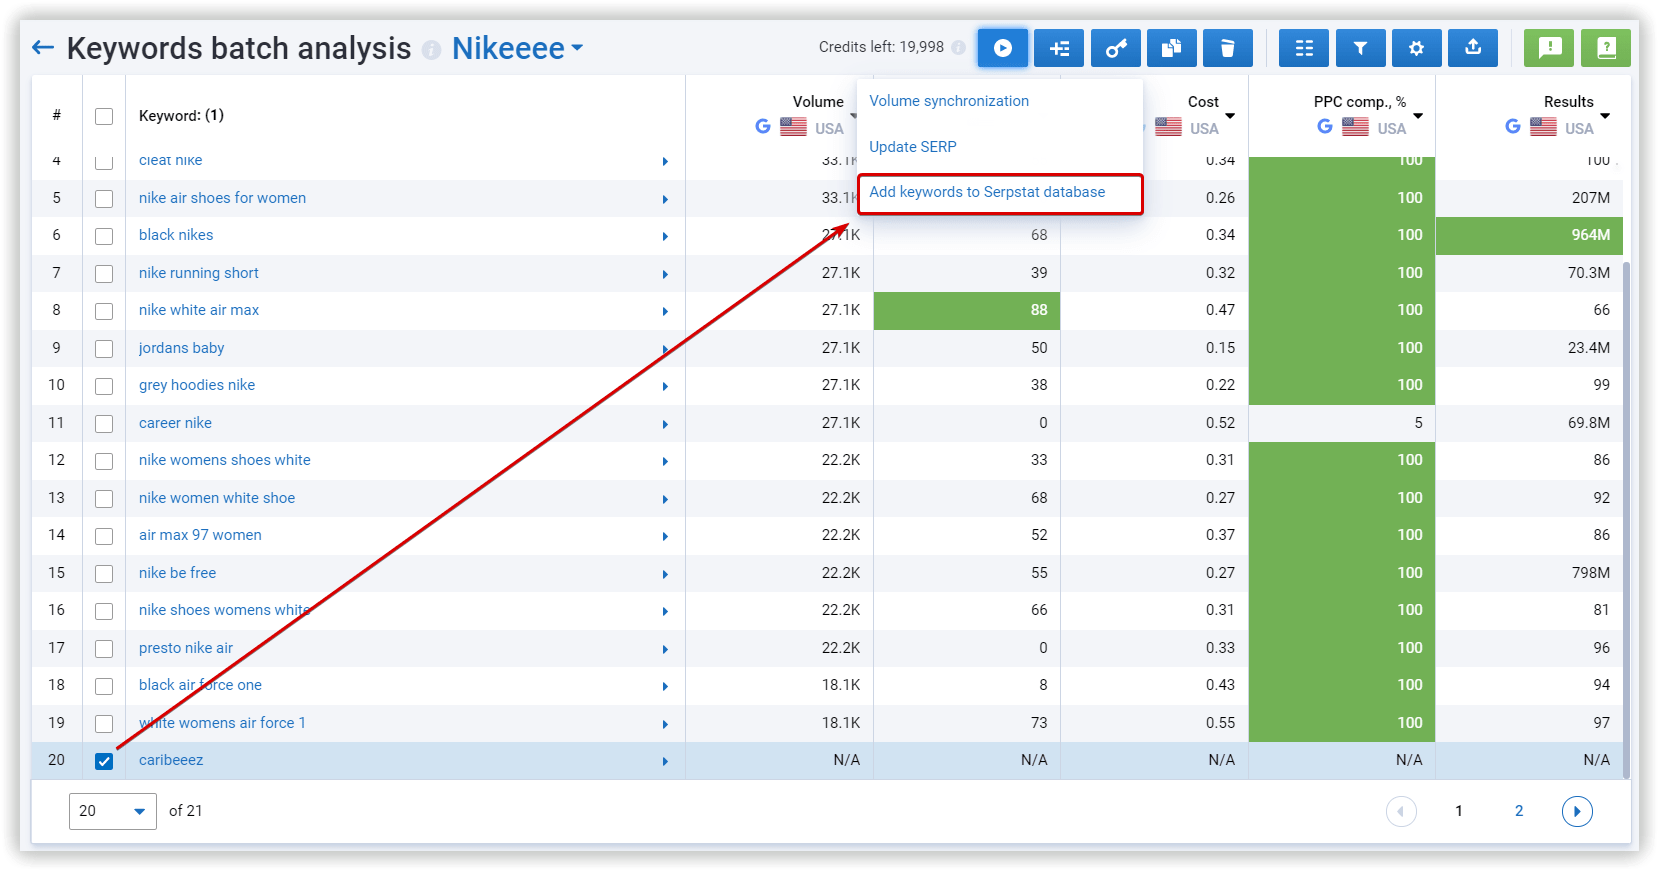Check the box for black nikes
Screen dimensions: 1659x871
pos(104,236)
